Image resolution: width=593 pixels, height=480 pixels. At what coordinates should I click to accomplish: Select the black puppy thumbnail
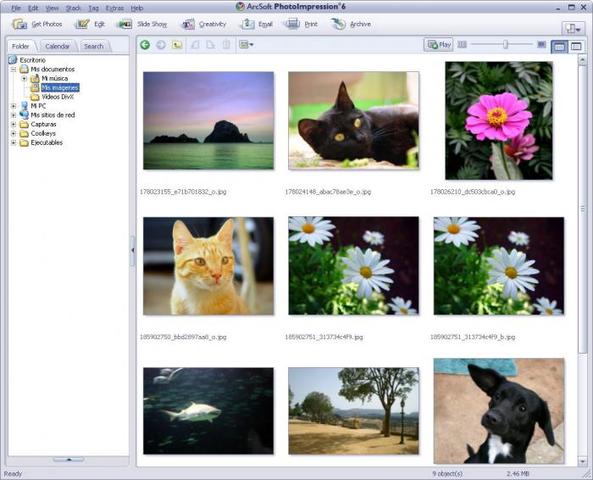[499, 411]
